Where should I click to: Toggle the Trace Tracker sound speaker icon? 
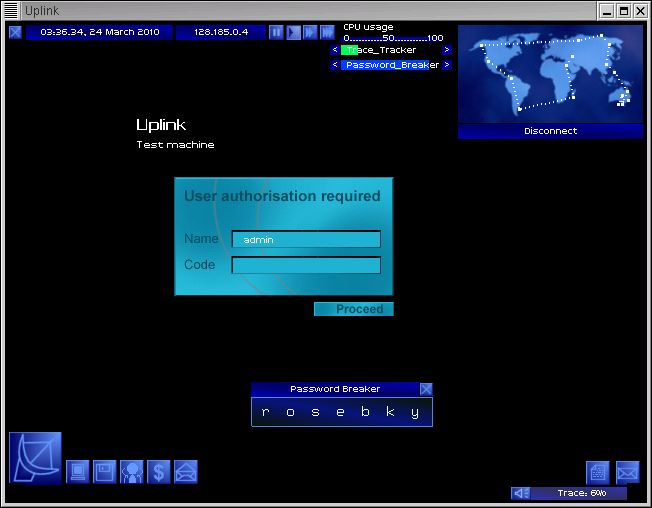point(521,493)
